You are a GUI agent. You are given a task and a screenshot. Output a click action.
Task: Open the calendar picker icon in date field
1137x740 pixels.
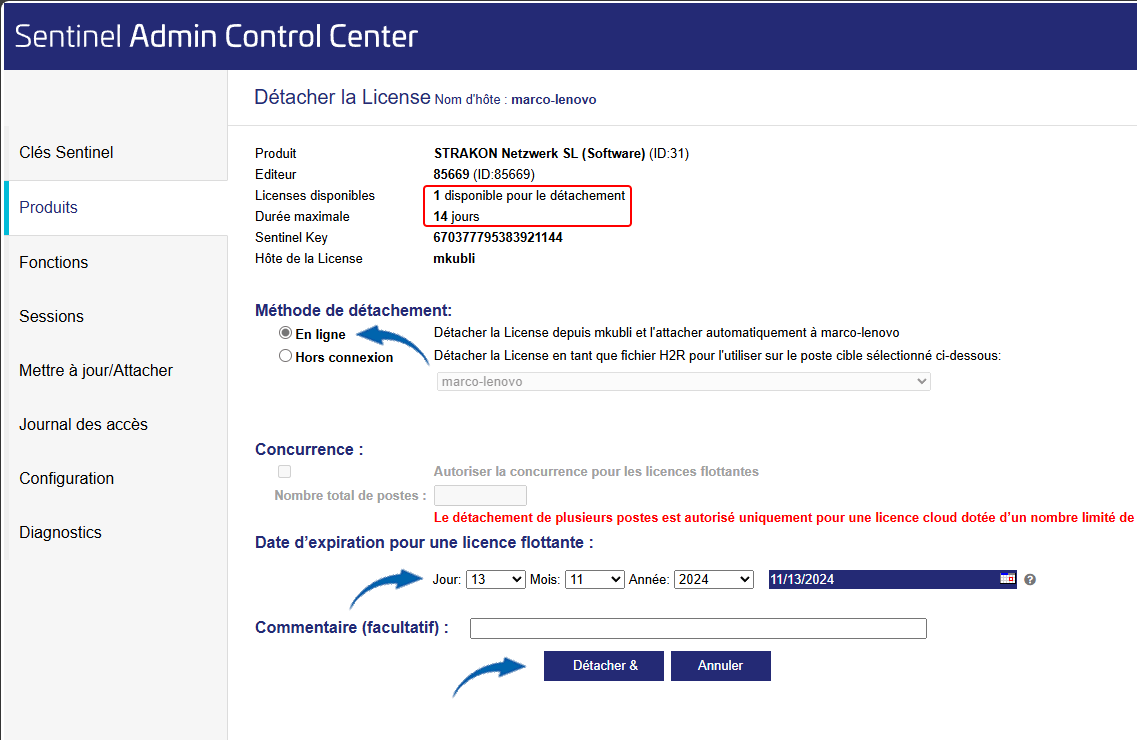(1007, 578)
